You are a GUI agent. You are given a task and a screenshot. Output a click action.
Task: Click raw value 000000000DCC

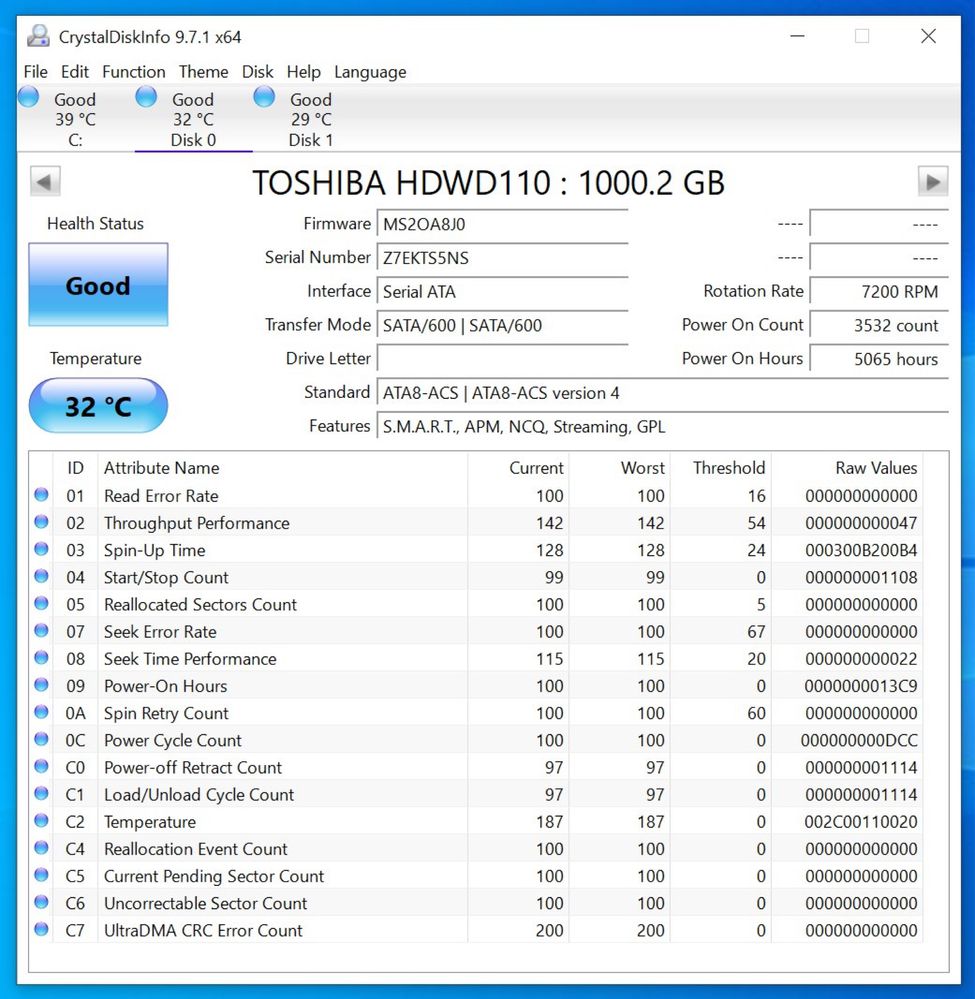[860, 740]
